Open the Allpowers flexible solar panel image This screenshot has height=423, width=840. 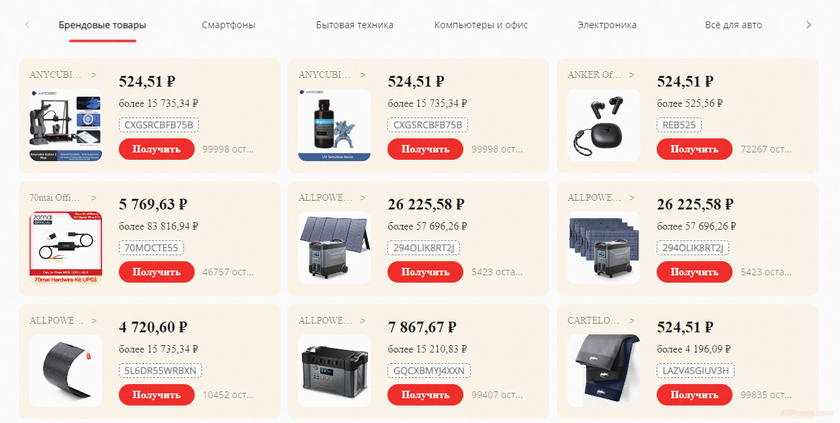pos(65,371)
